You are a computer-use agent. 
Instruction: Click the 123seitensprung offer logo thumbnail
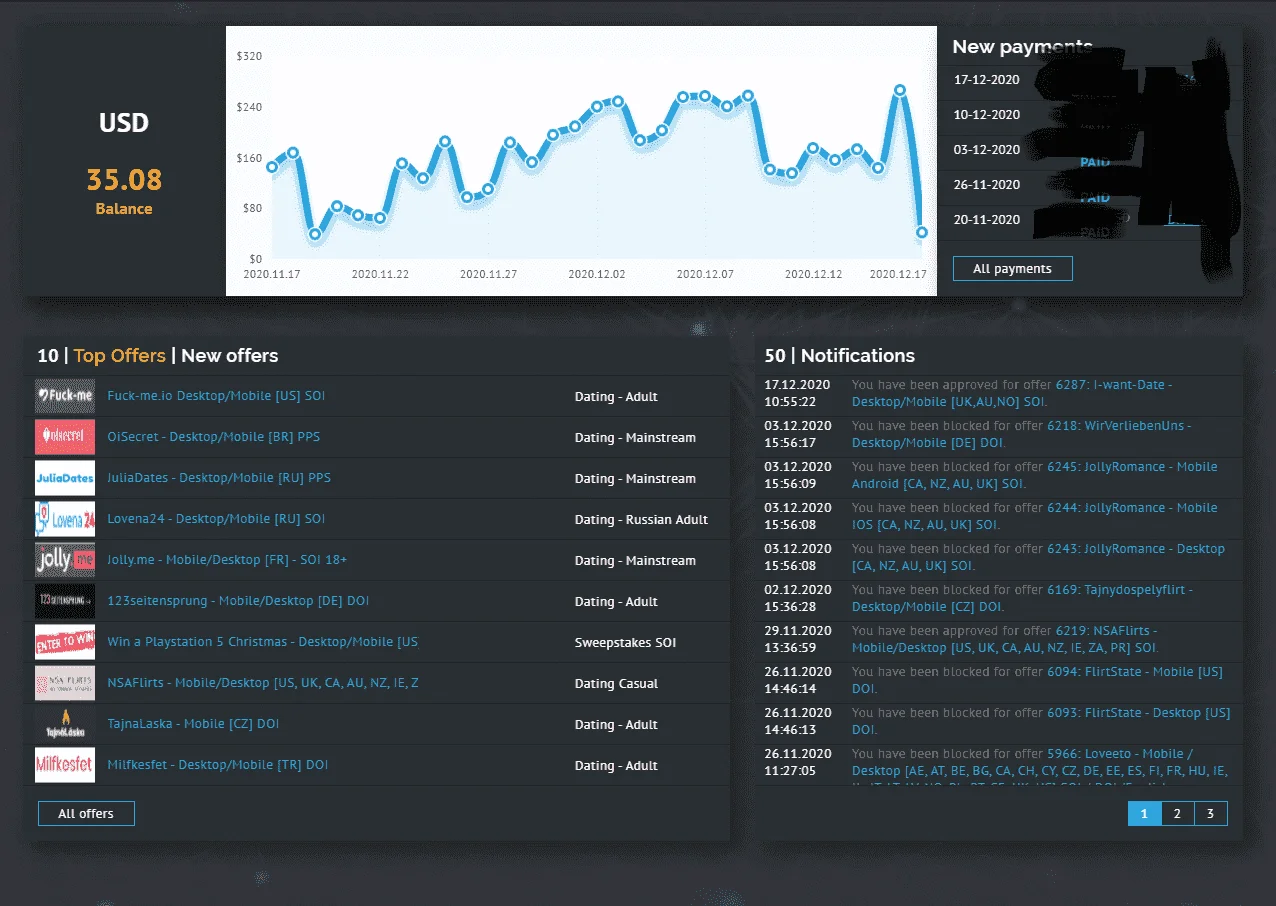click(x=65, y=601)
